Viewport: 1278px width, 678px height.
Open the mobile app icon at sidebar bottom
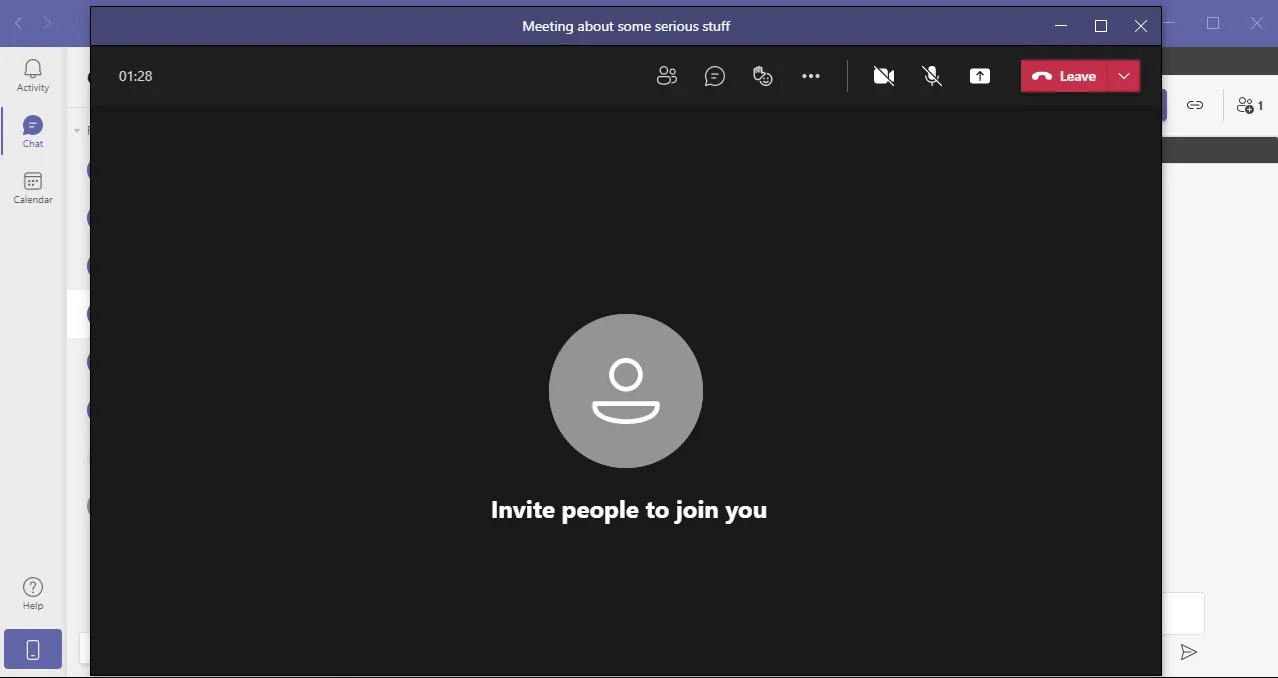tap(32, 649)
